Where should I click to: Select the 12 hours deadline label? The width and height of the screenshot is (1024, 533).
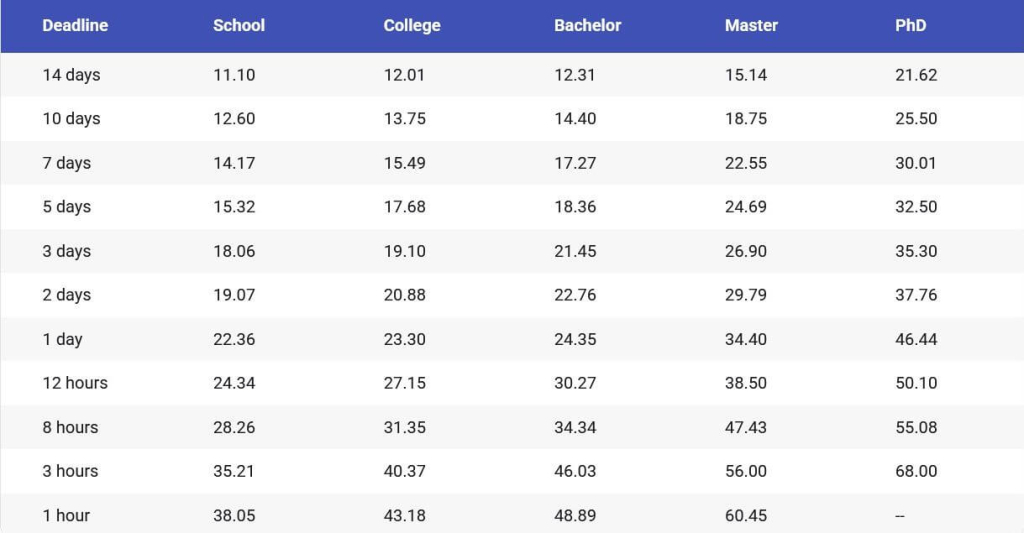tap(75, 383)
